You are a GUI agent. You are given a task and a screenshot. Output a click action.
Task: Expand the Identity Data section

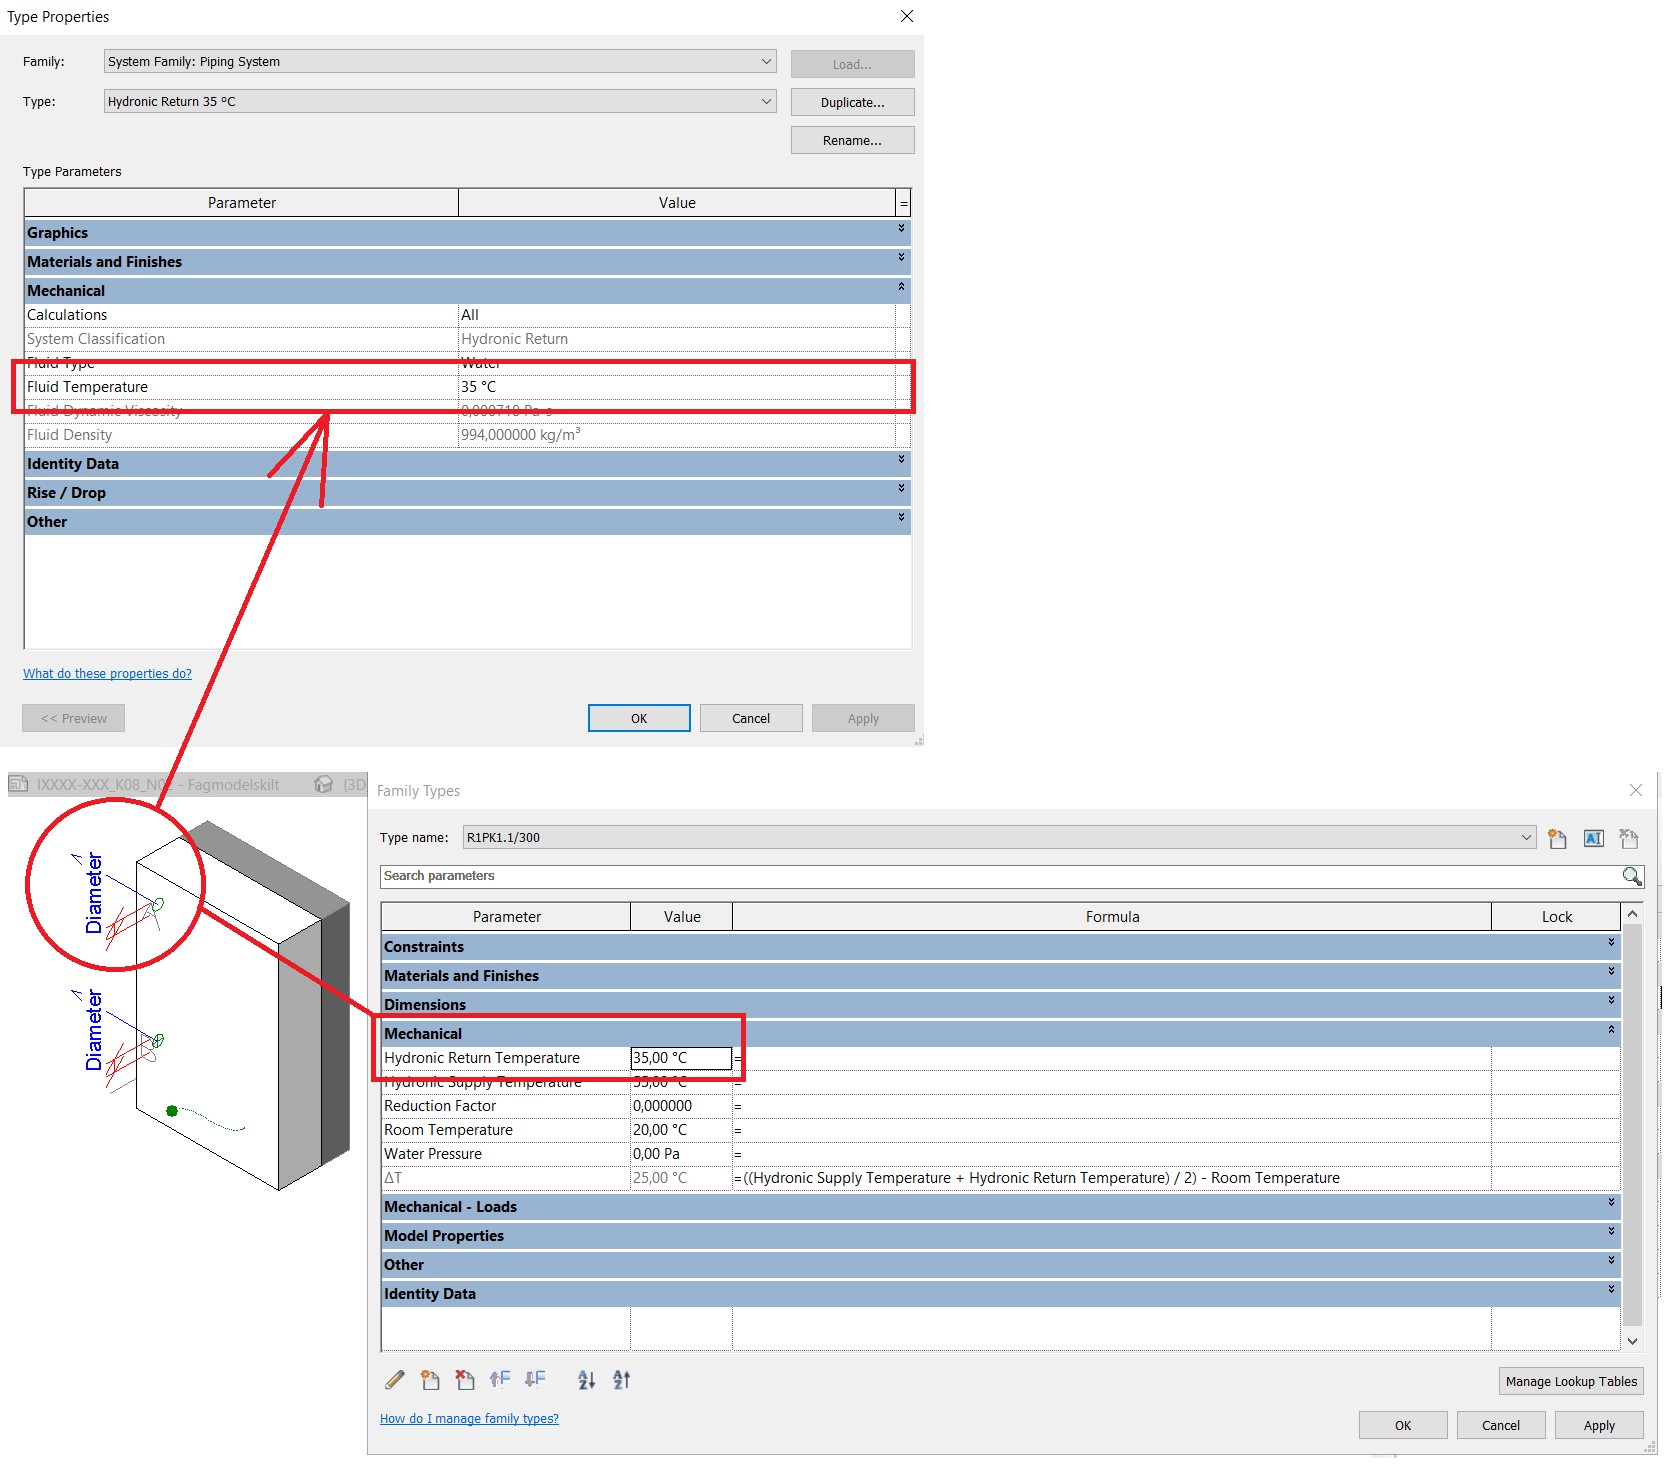[899, 462]
